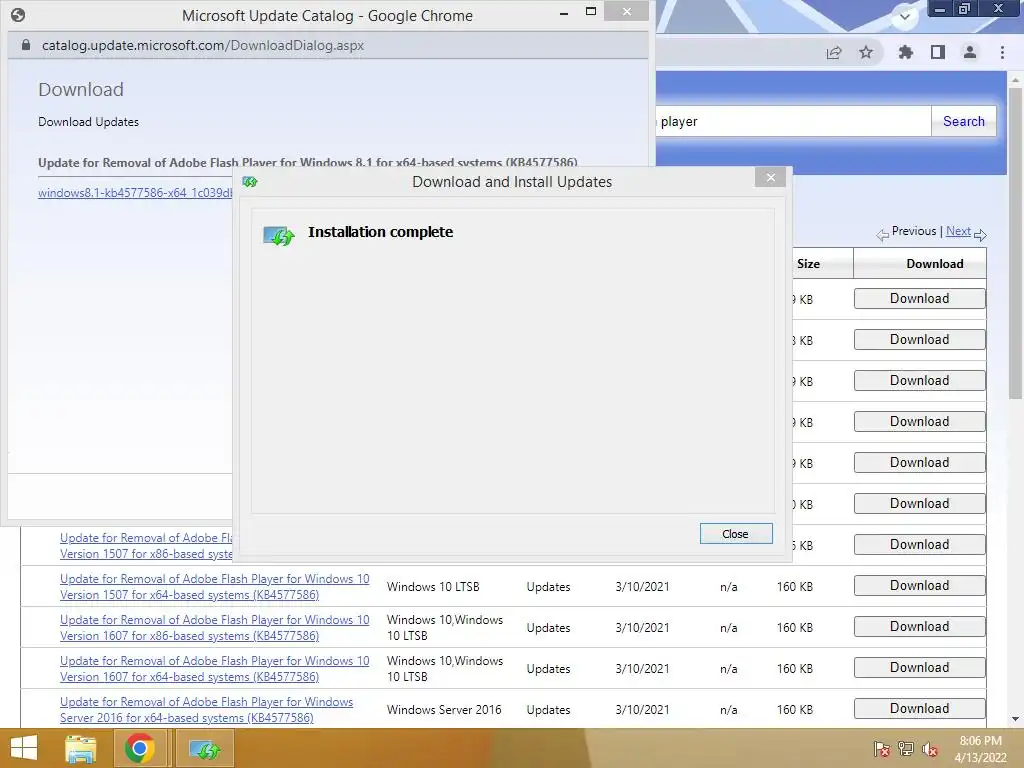Minimize the Microsoft Update Catalog popup window

pyautogui.click(x=564, y=12)
